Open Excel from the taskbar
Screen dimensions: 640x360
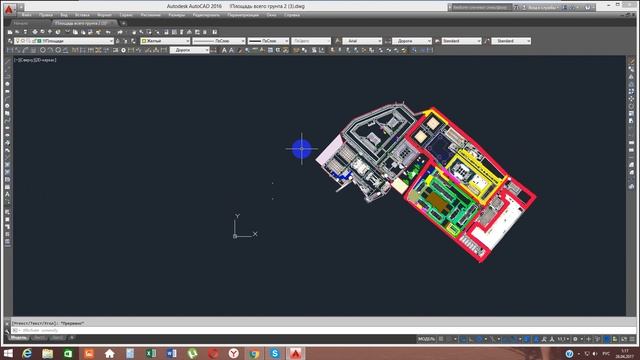(x=151, y=353)
